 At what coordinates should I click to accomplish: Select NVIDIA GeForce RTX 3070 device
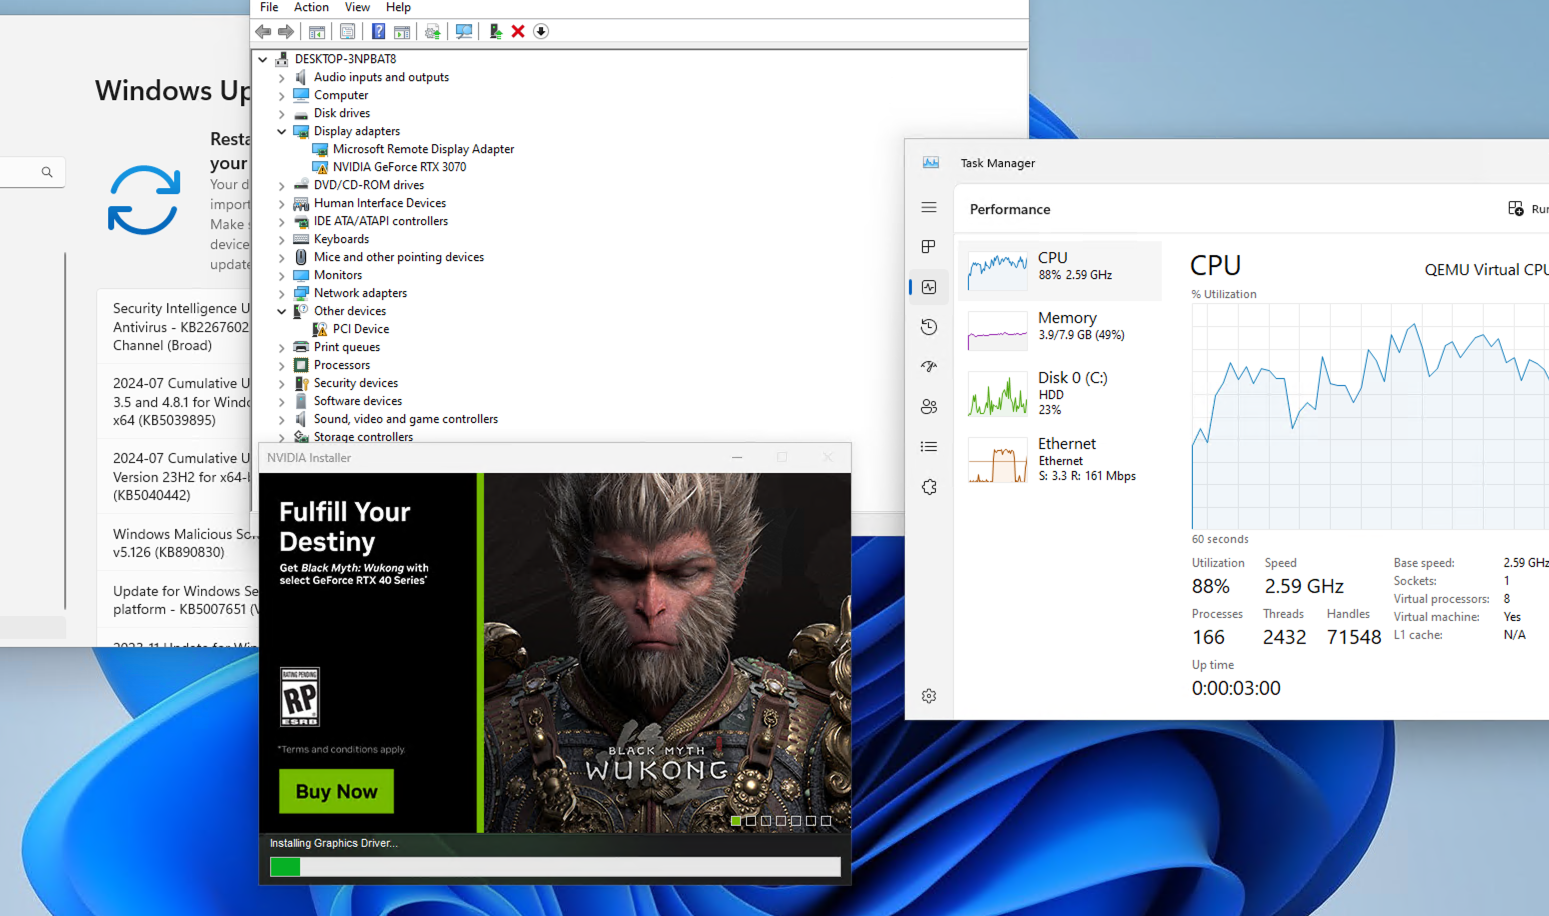click(399, 167)
